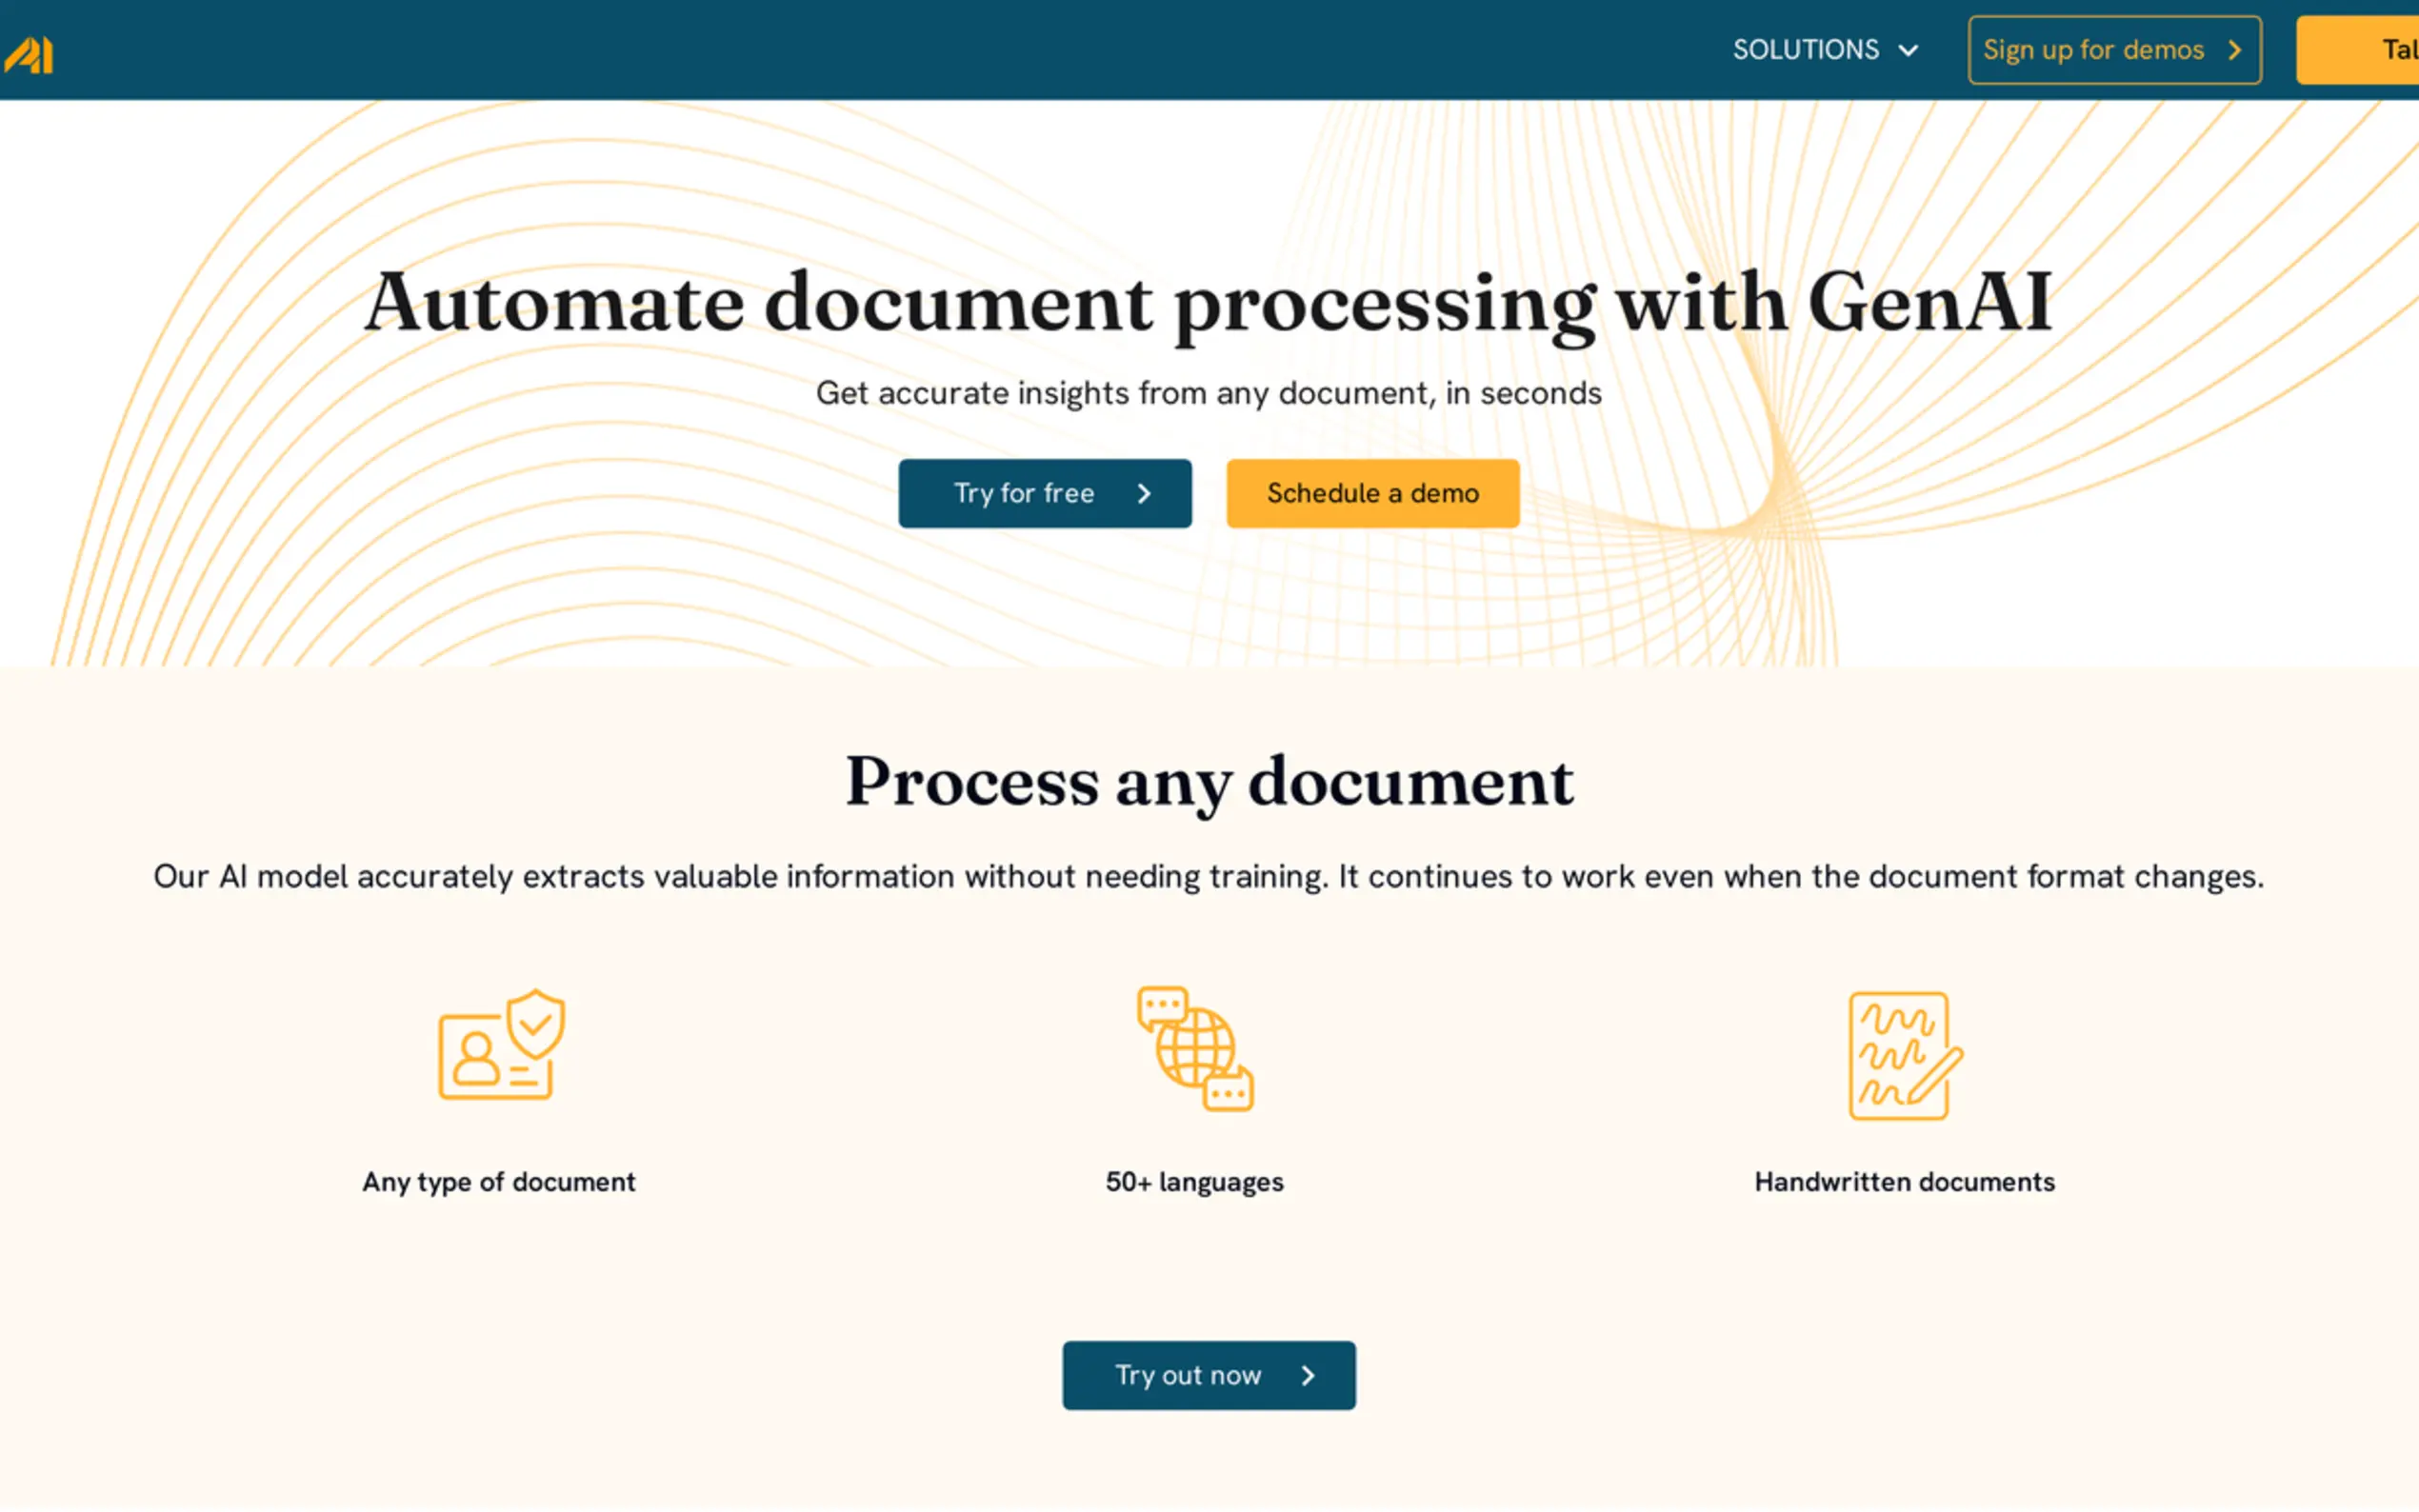
Task: Start with the Try for free button
Action: pyautogui.click(x=1024, y=493)
